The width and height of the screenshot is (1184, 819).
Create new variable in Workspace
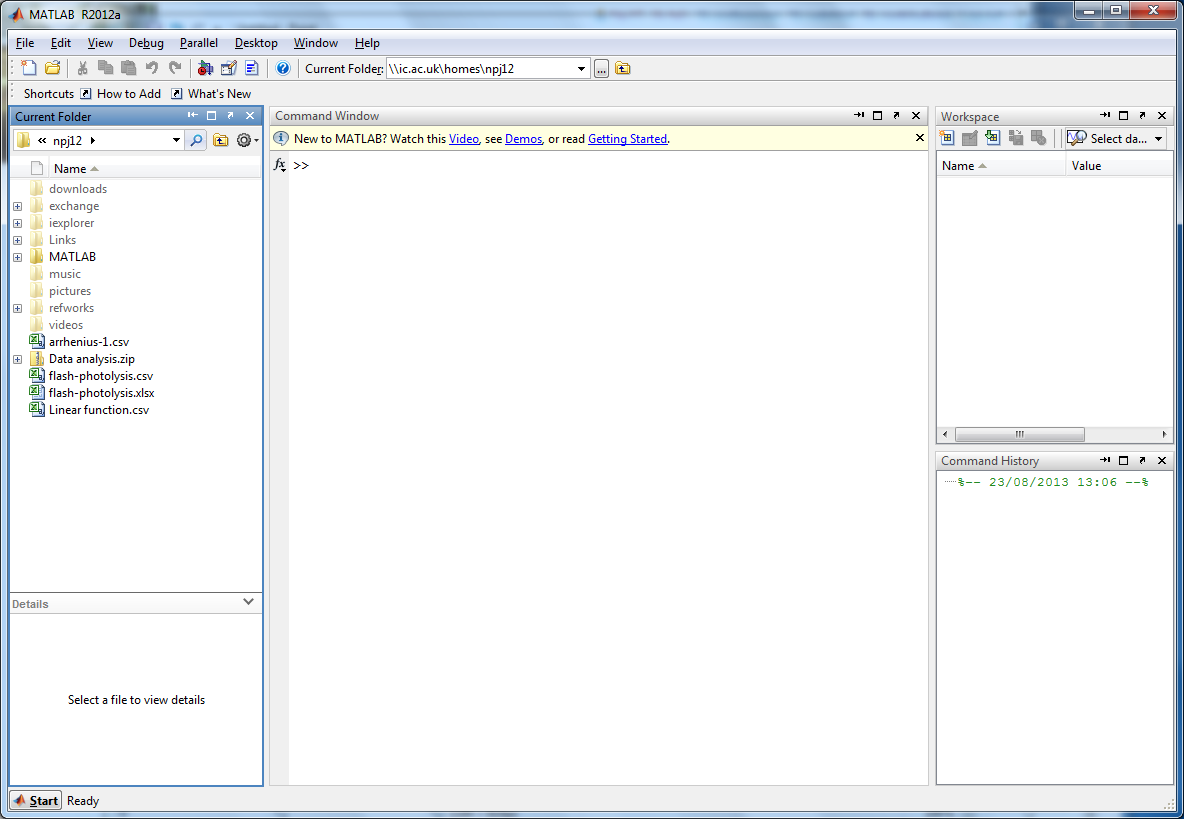coord(947,138)
